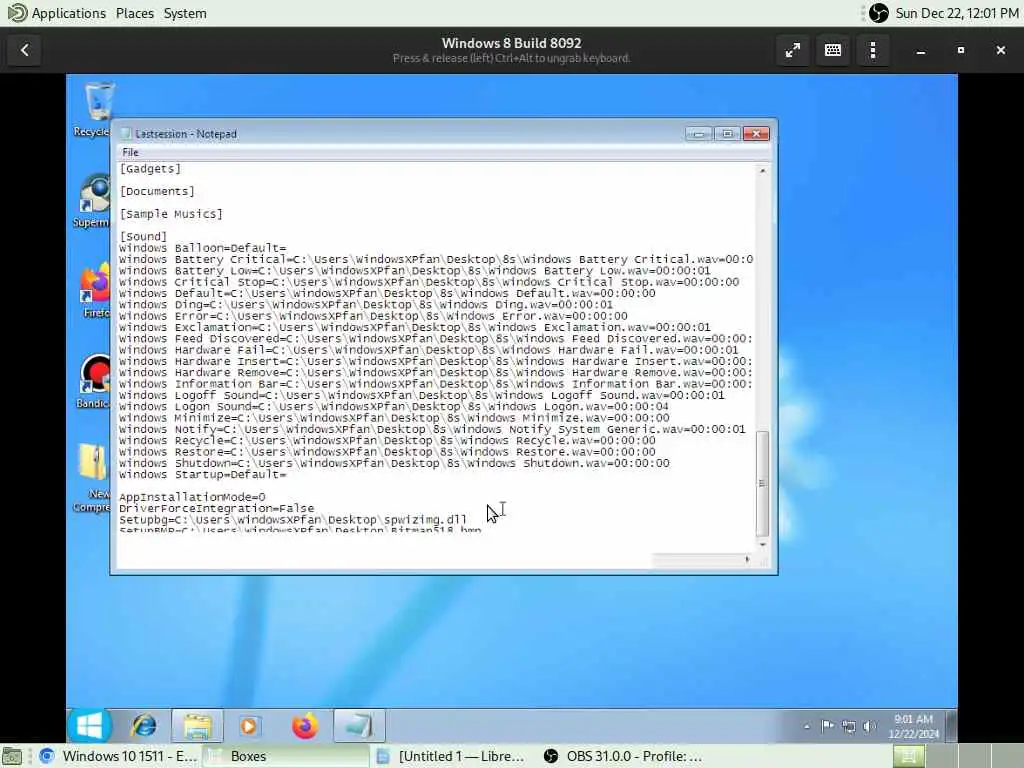Open Notepad File menu

130,152
